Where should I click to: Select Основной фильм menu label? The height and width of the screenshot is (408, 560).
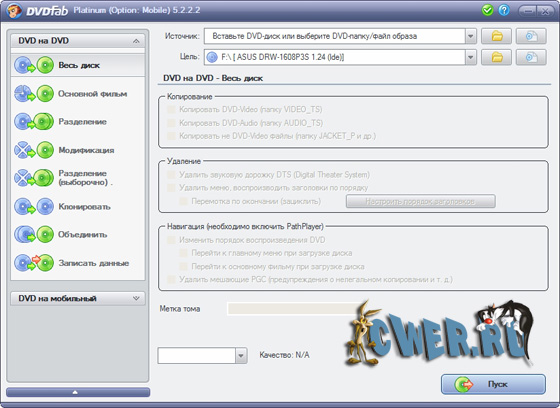[x=92, y=94]
